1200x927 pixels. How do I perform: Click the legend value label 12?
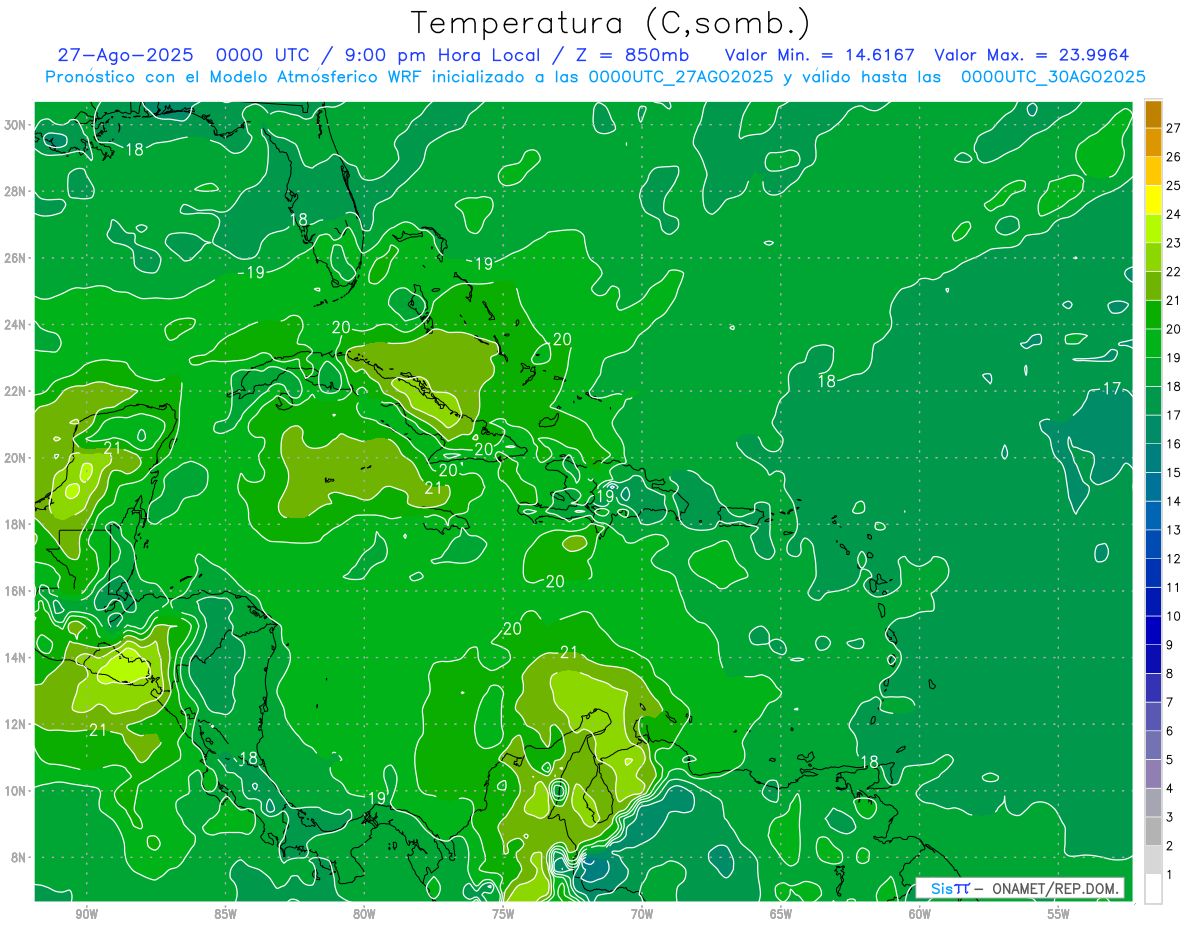[1173, 558]
